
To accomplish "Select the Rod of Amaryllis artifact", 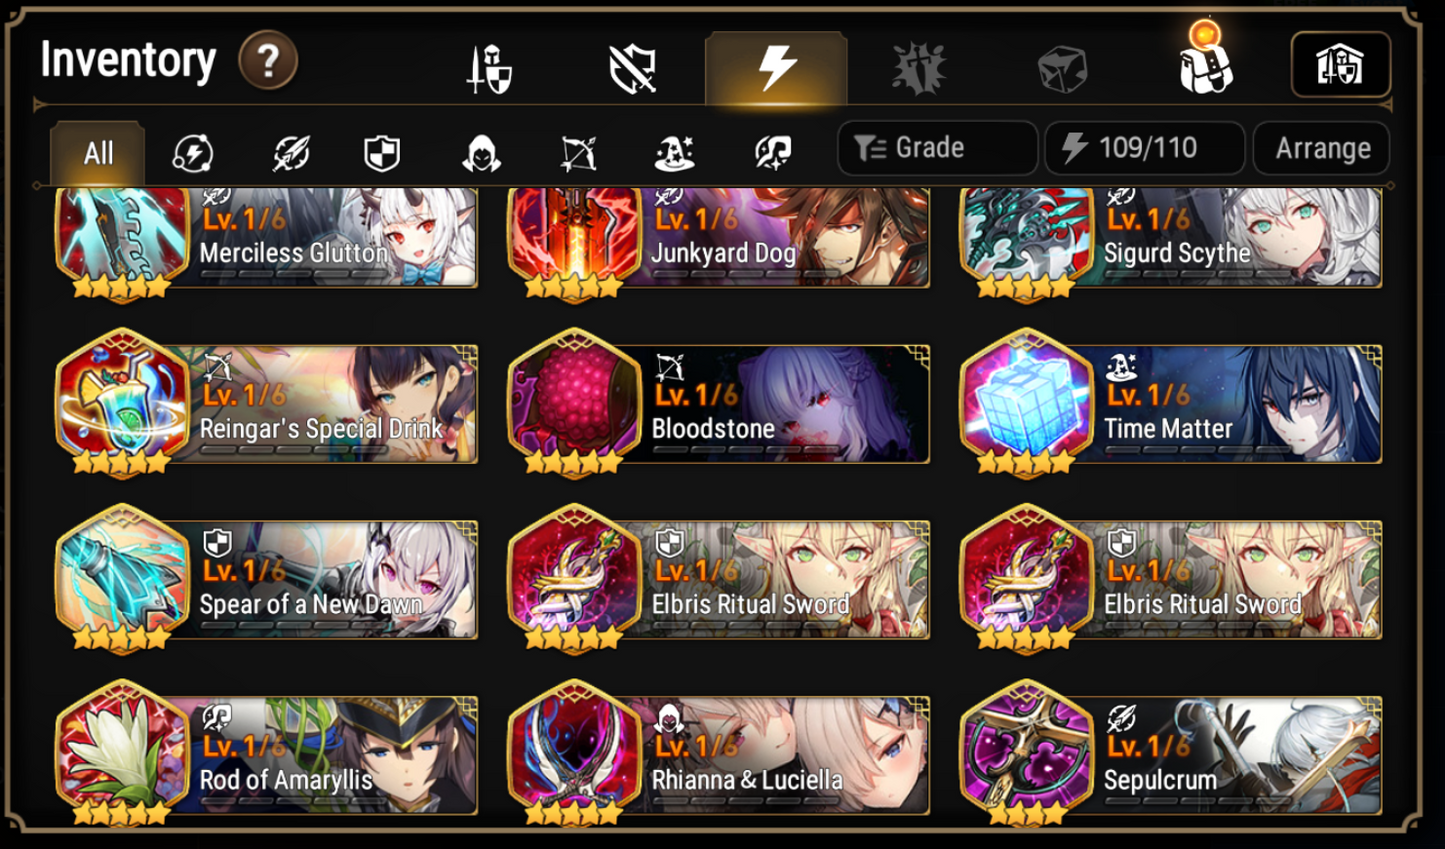I will 267,755.
